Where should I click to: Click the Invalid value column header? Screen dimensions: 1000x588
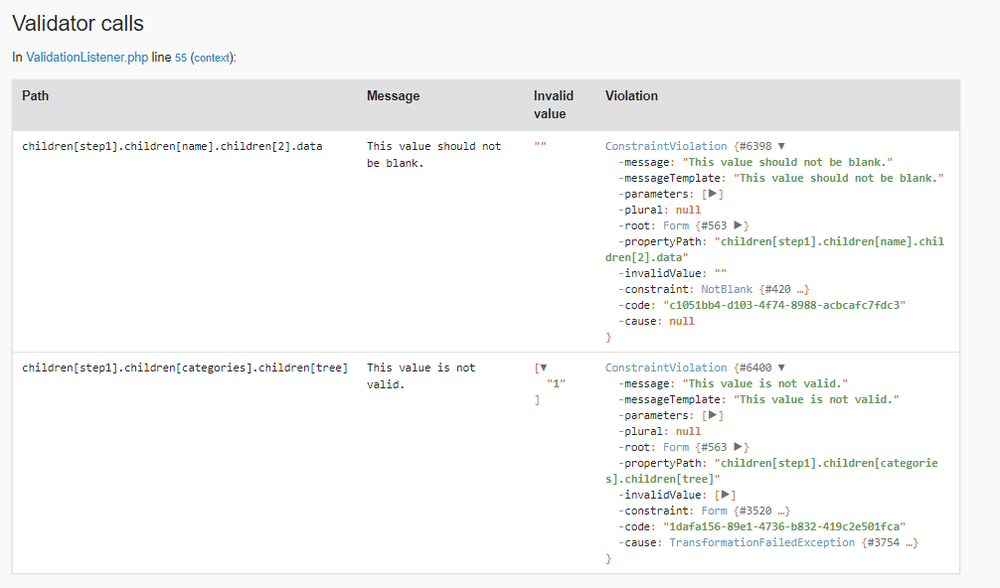point(553,104)
